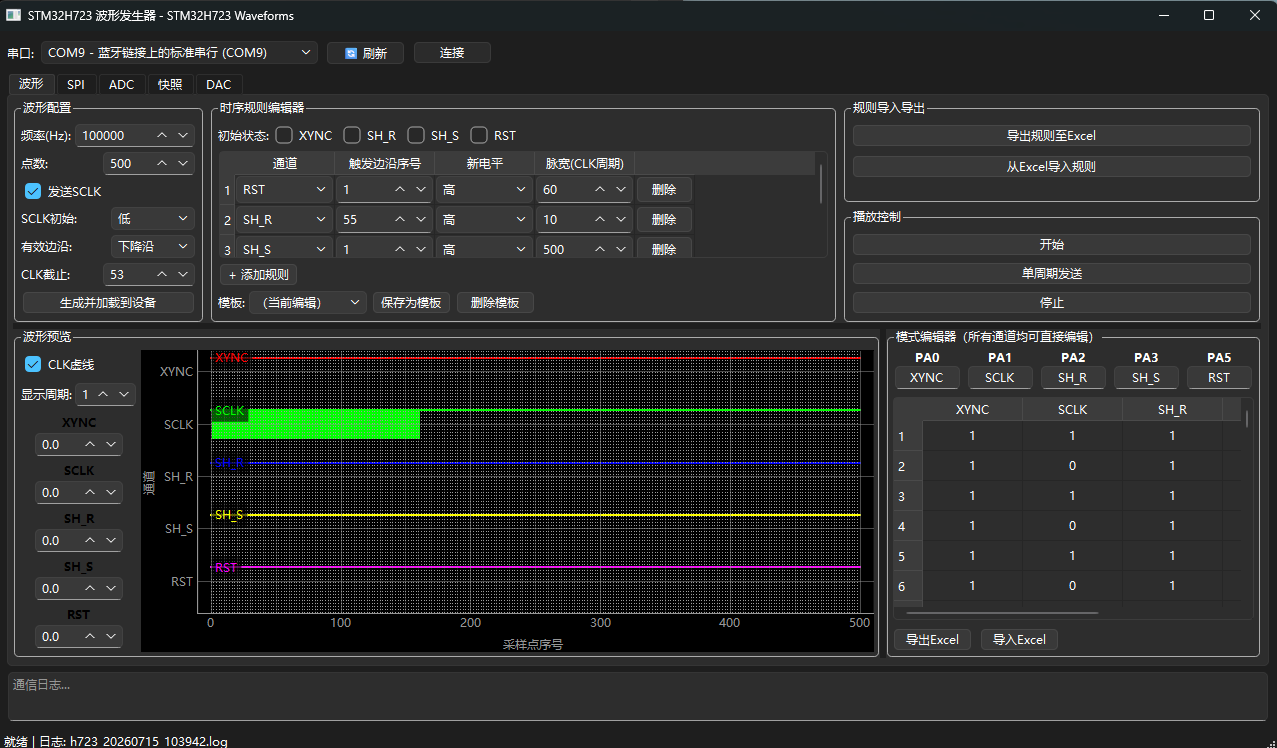The image size is (1277, 748).
Task: Delete rule row 2 with its 删除 button
Action: coord(664,219)
